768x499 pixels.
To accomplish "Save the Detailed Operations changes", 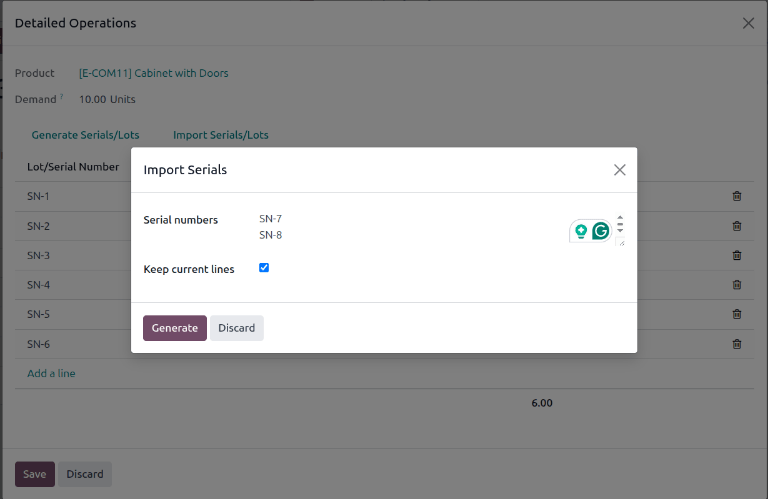I will pos(34,474).
